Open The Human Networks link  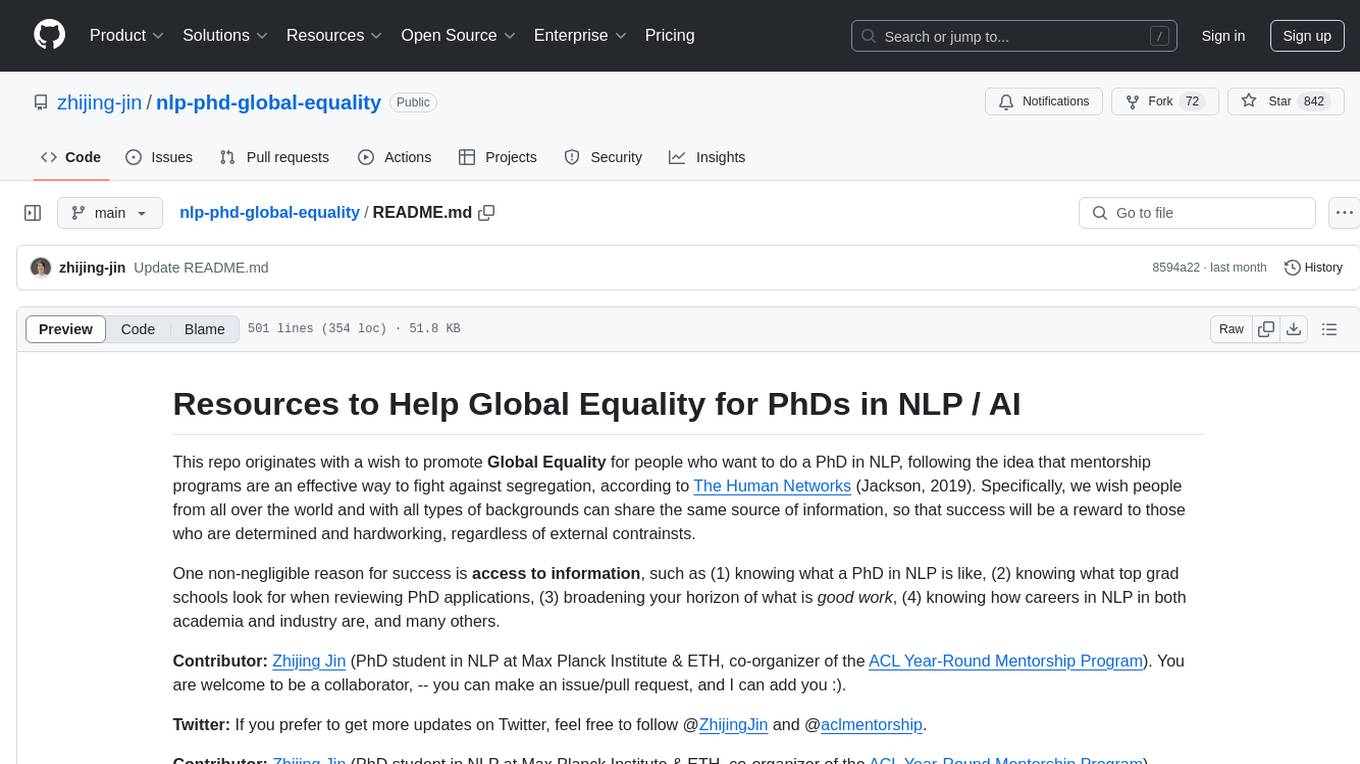tap(772, 486)
